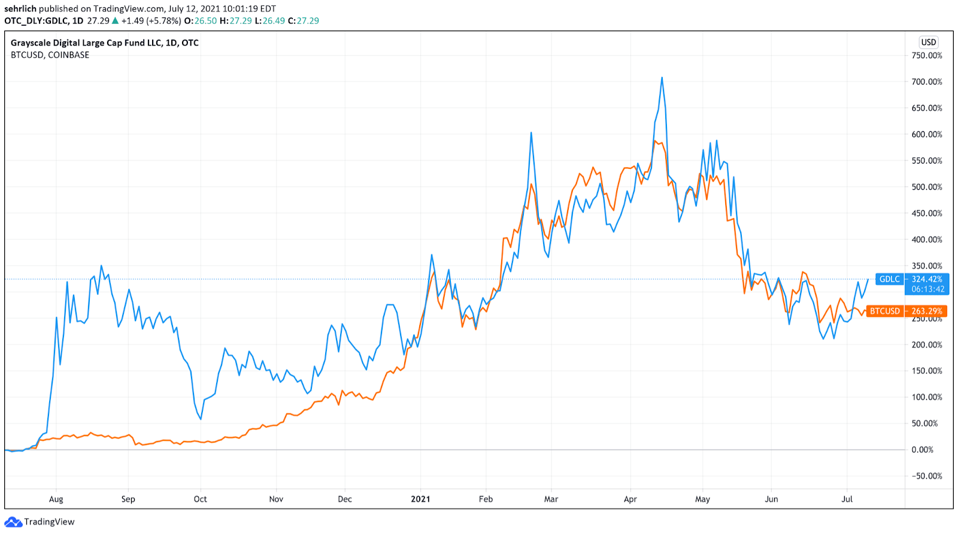Viewport: 958px width, 535px height.
Task: Click the sehrlich publisher name
Action: 20,9
